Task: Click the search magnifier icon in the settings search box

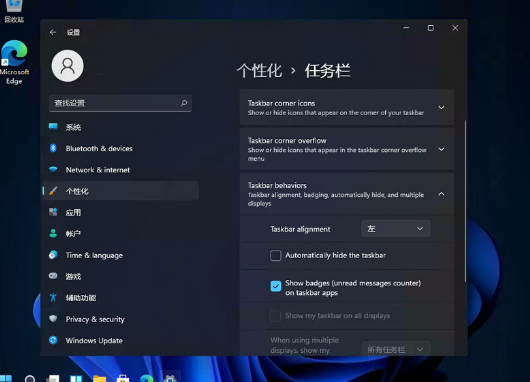Action: click(184, 103)
